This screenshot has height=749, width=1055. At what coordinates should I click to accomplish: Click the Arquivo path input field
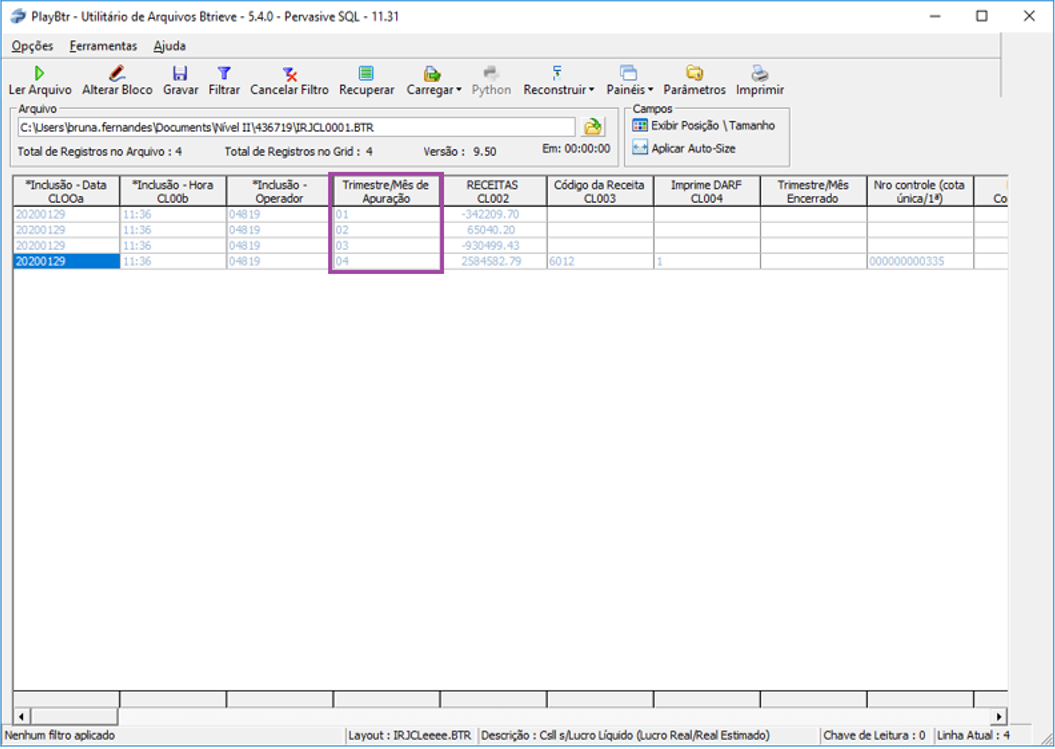(296, 128)
